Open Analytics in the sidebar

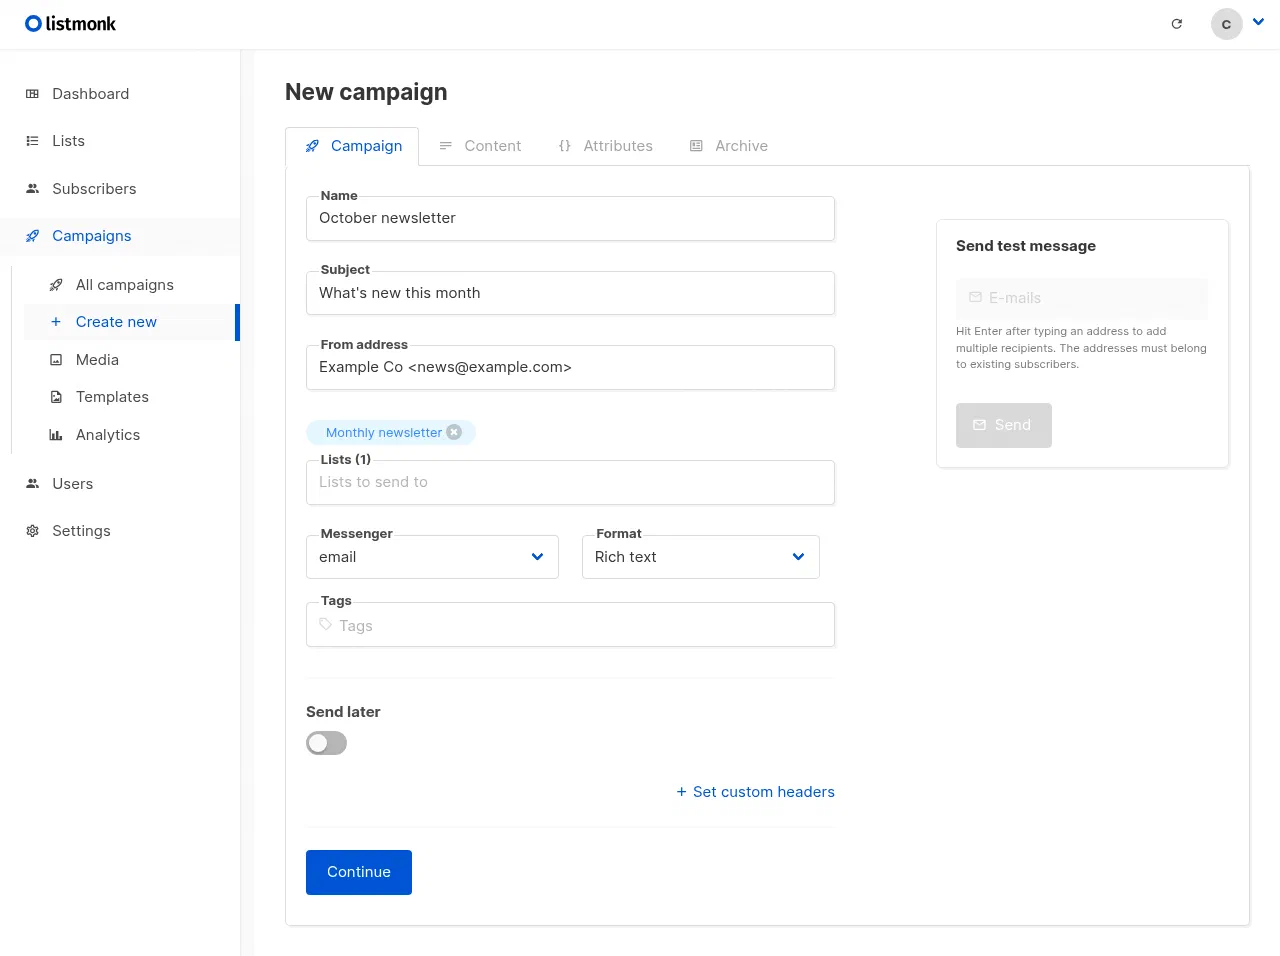click(x=130, y=435)
